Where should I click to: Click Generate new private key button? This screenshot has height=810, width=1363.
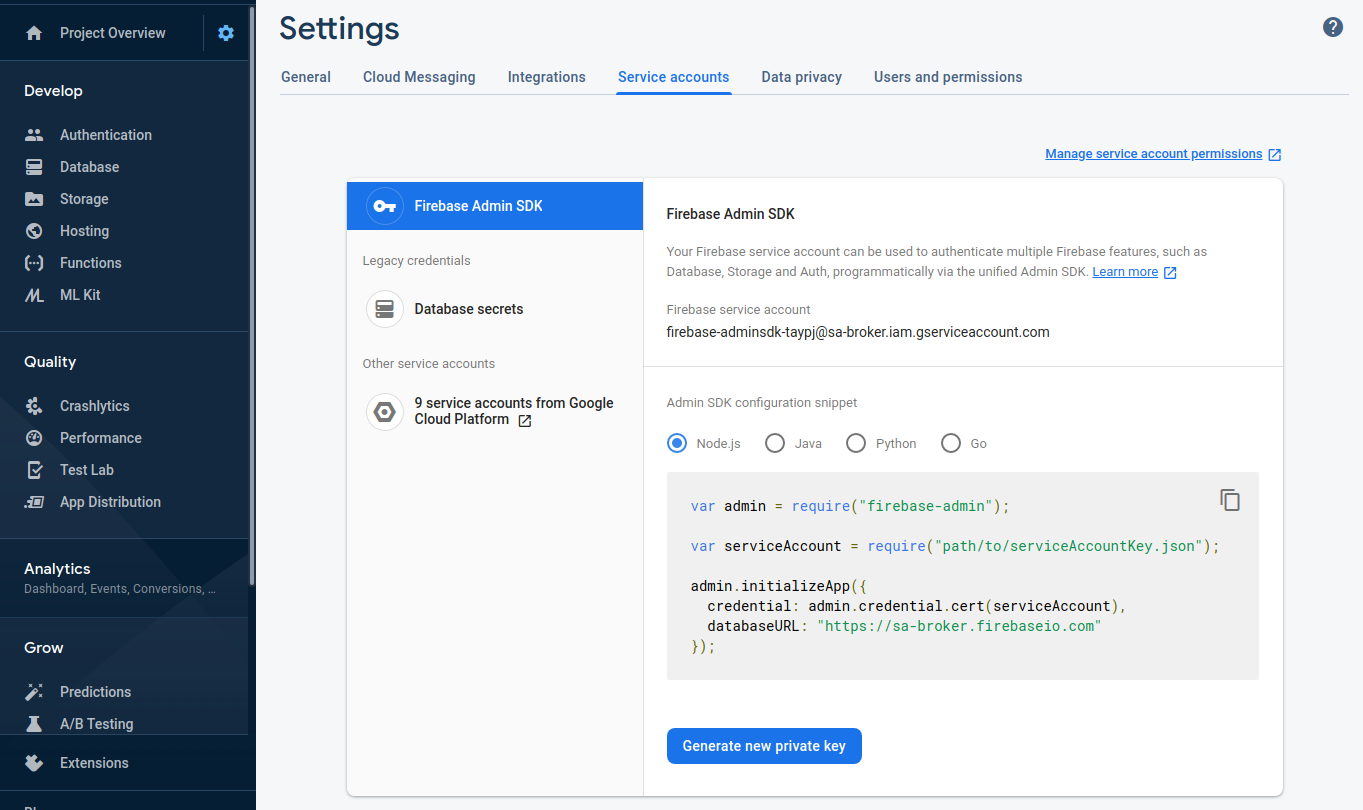(x=764, y=746)
